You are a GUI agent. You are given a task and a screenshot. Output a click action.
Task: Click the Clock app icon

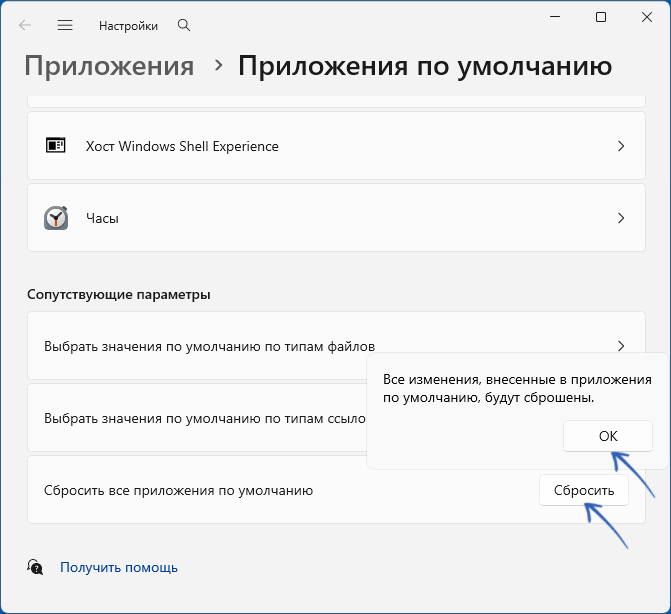[x=56, y=218]
